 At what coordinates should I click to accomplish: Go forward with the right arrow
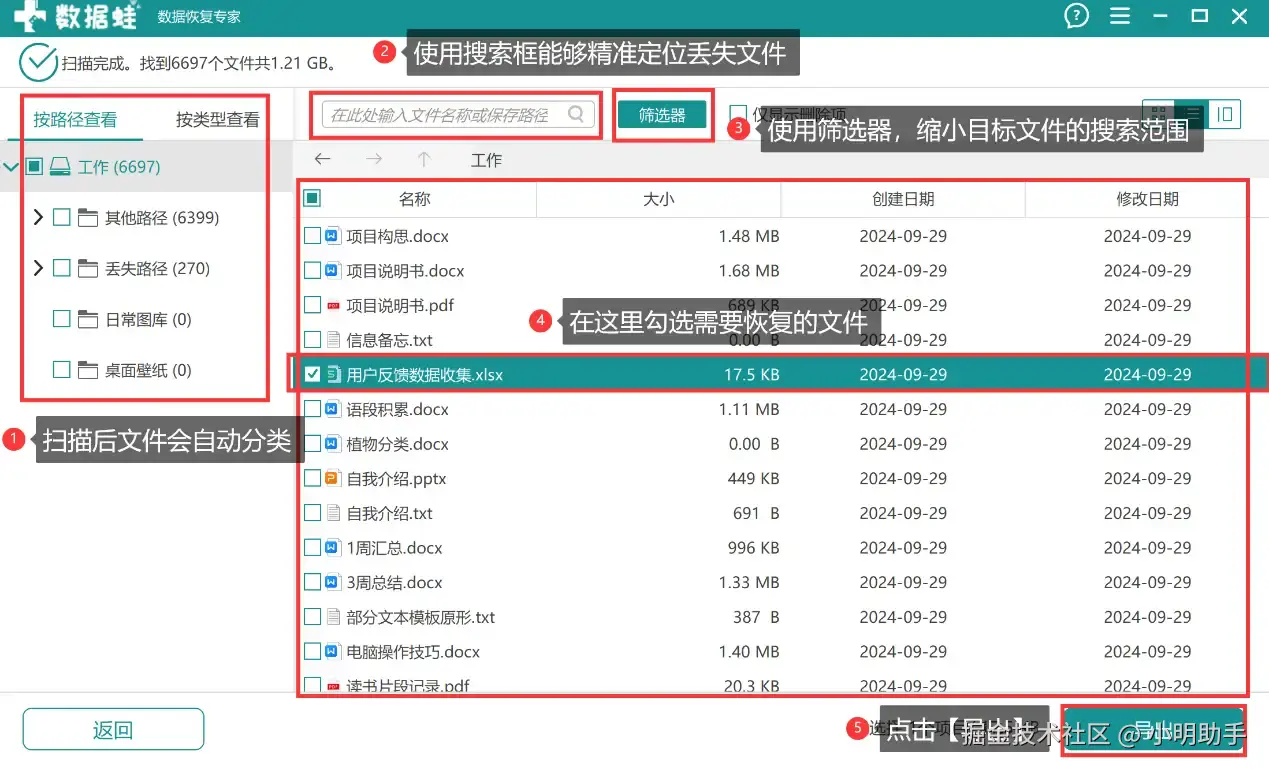coord(374,160)
